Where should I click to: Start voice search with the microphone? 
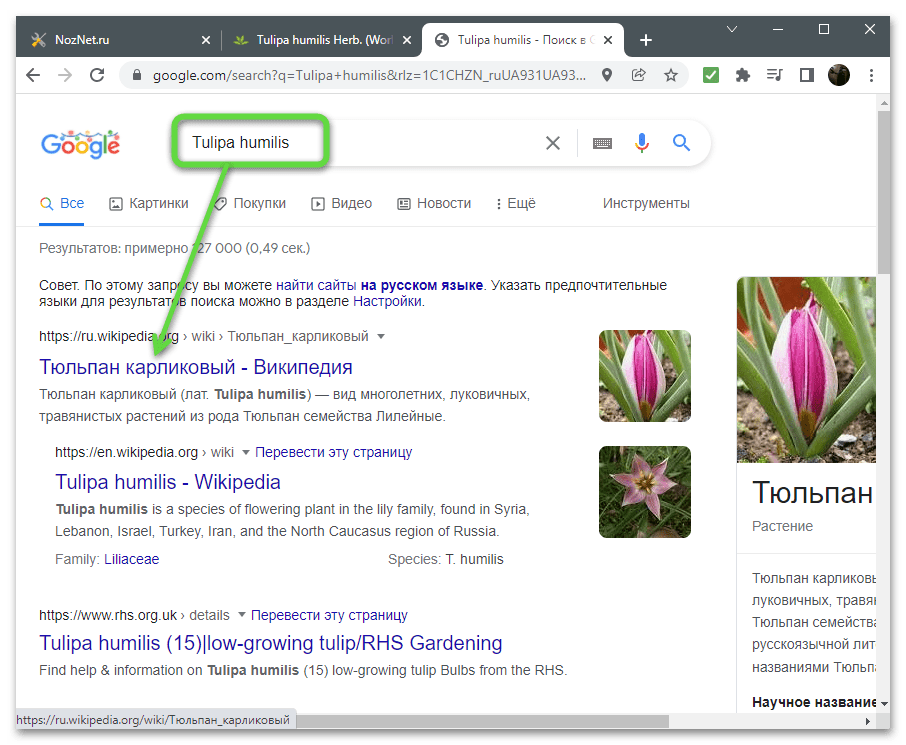[642, 143]
